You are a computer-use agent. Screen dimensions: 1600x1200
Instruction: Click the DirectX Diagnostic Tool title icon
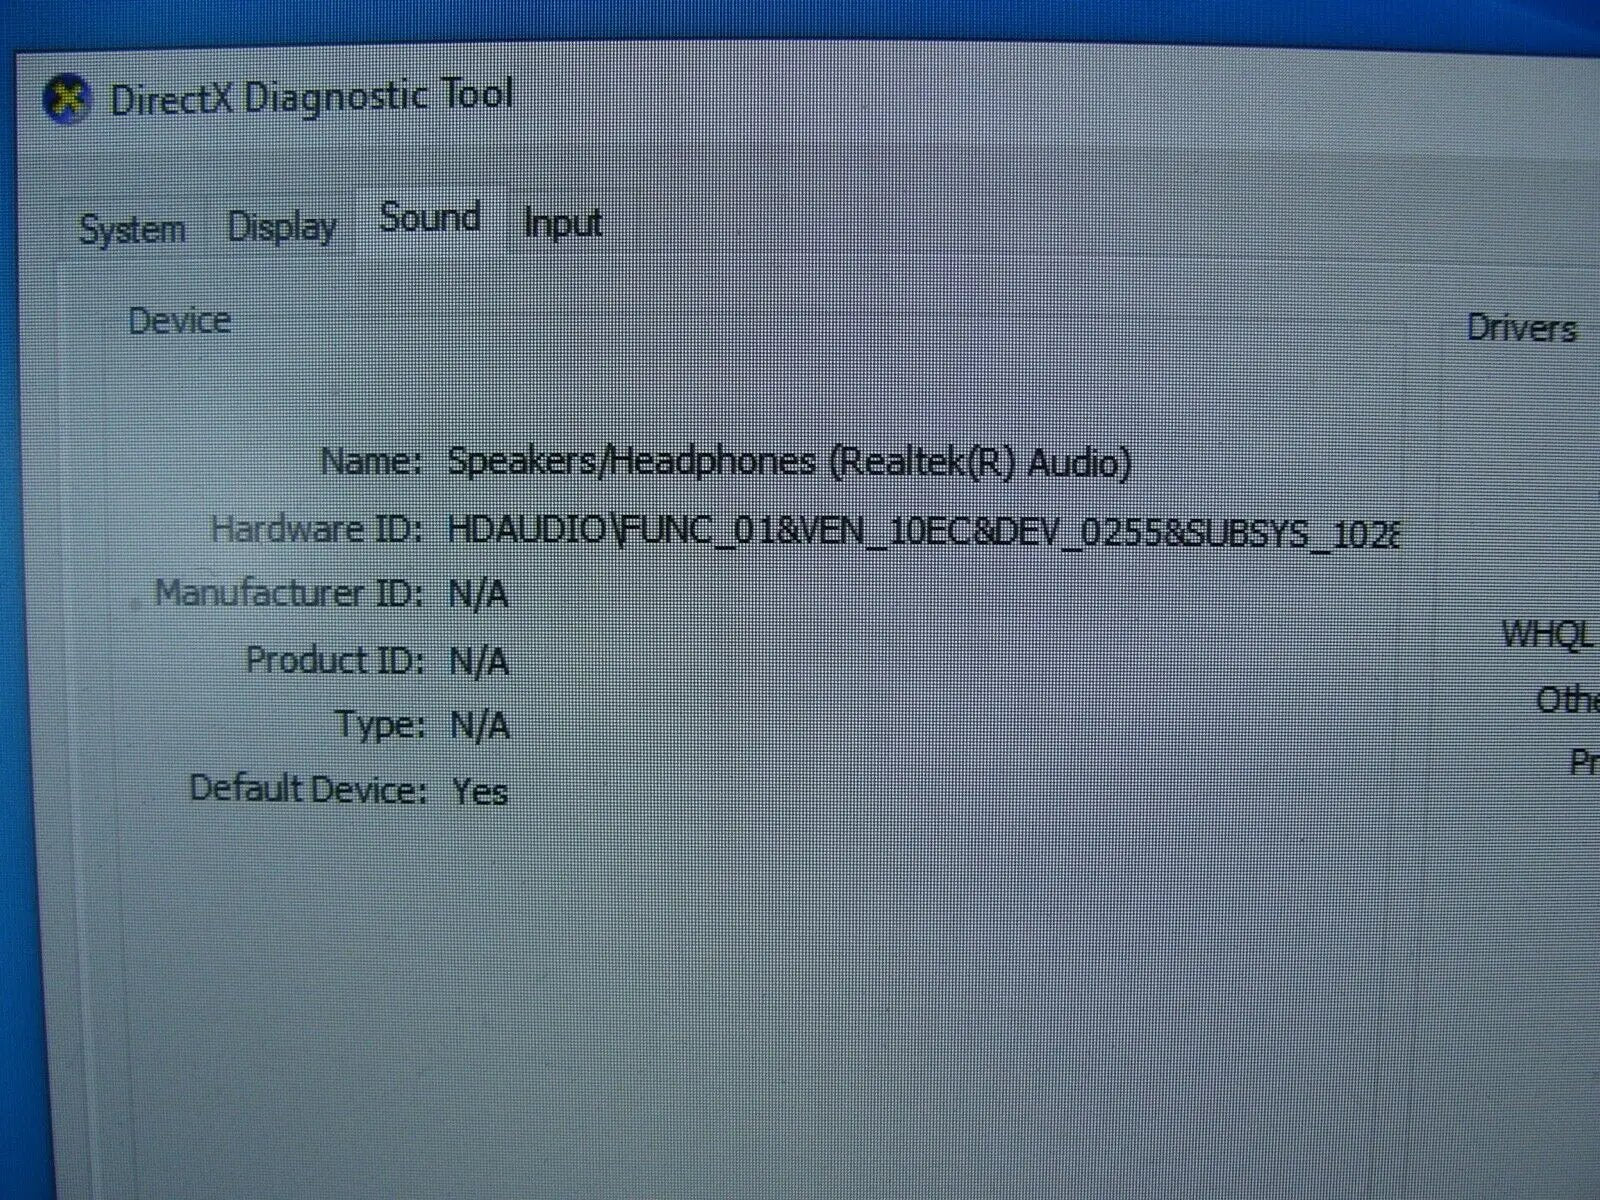pyautogui.click(x=66, y=101)
